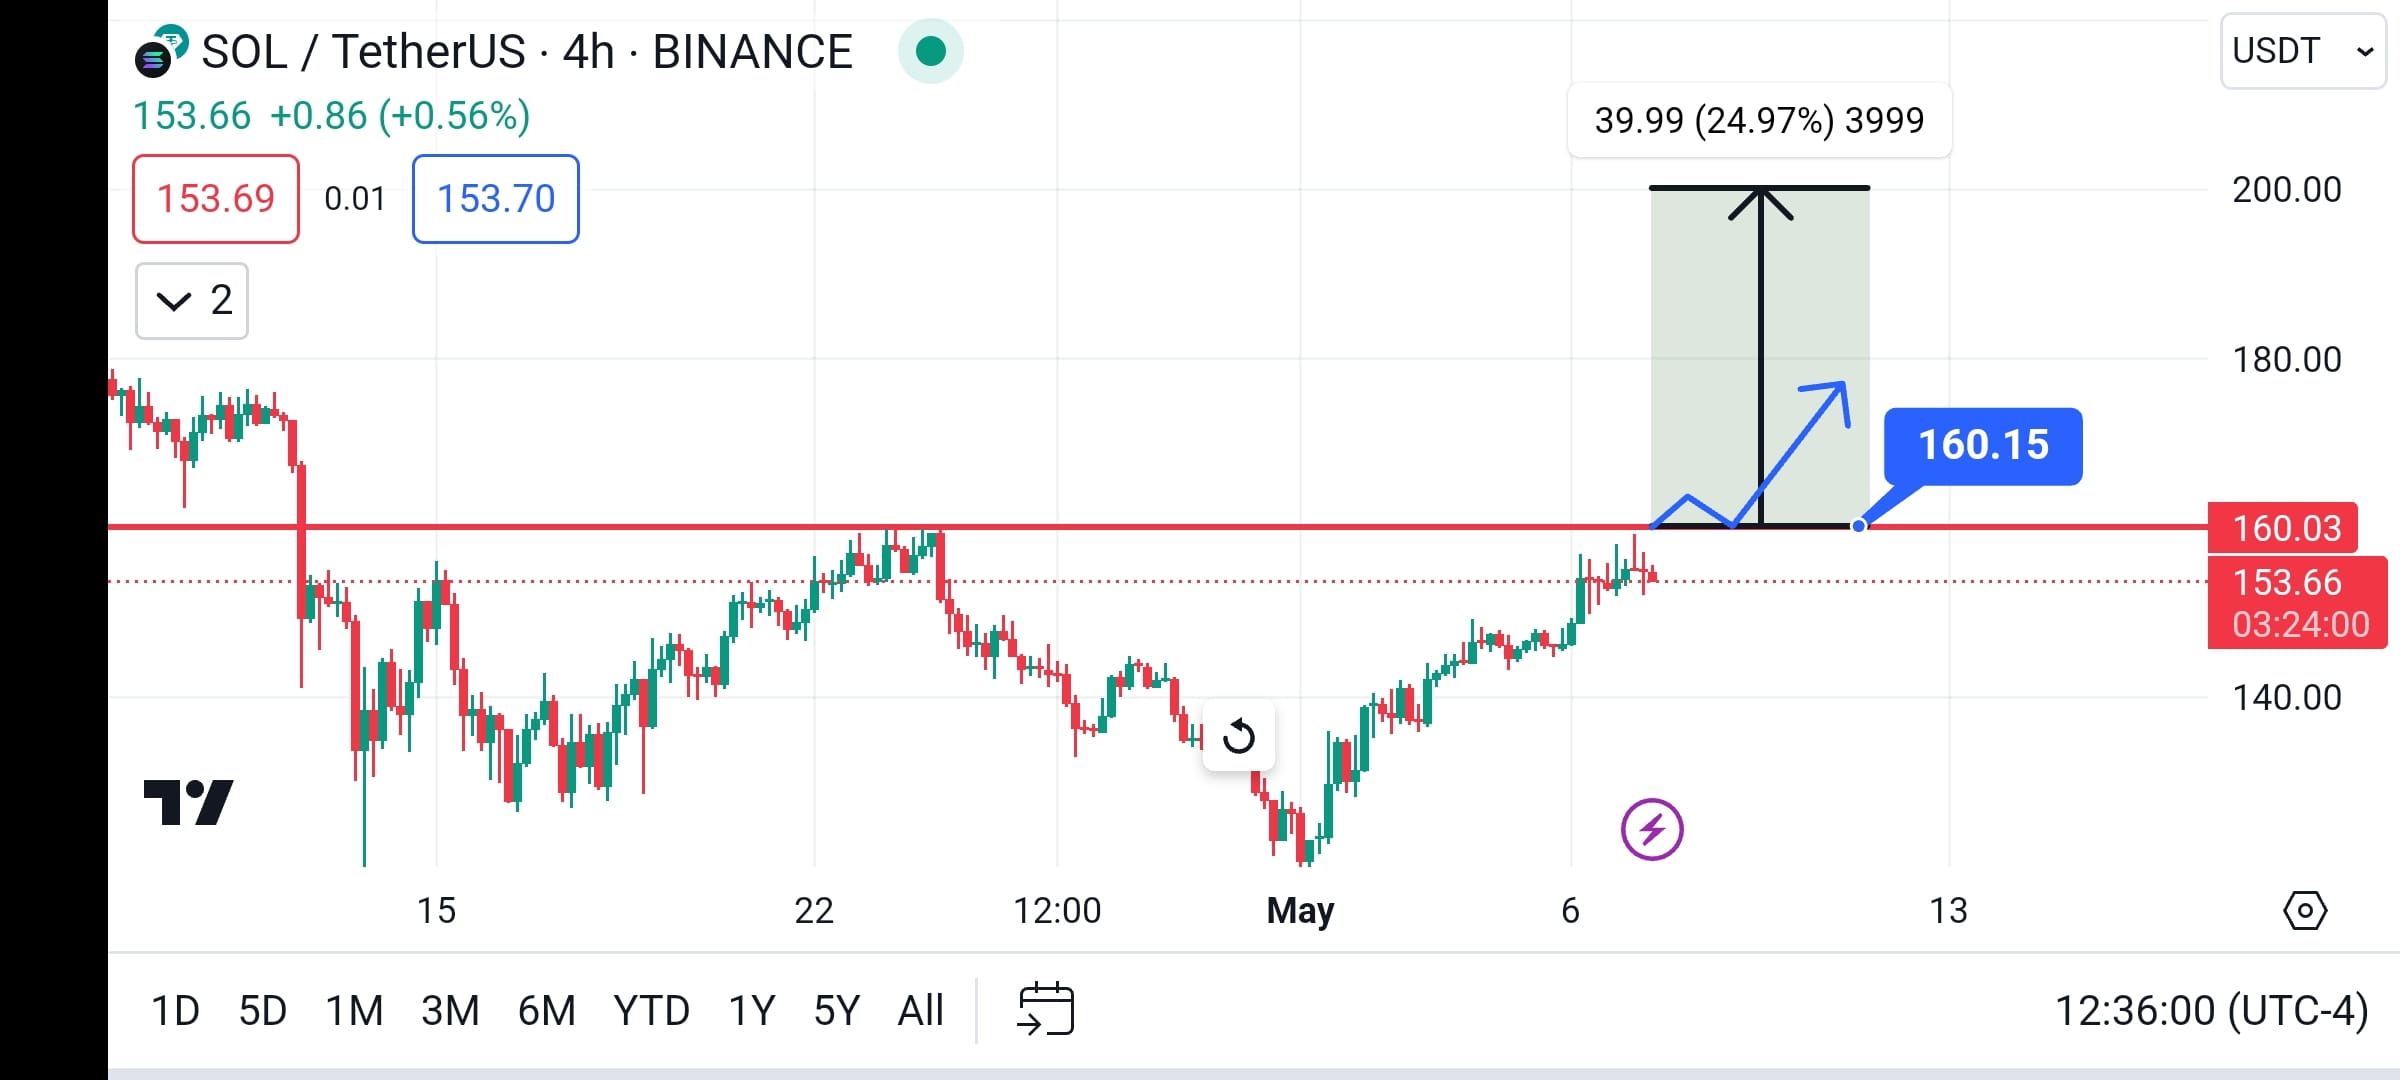Select the 1D timeframe
Viewport: 2400px width, 1080px height.
(x=175, y=1010)
